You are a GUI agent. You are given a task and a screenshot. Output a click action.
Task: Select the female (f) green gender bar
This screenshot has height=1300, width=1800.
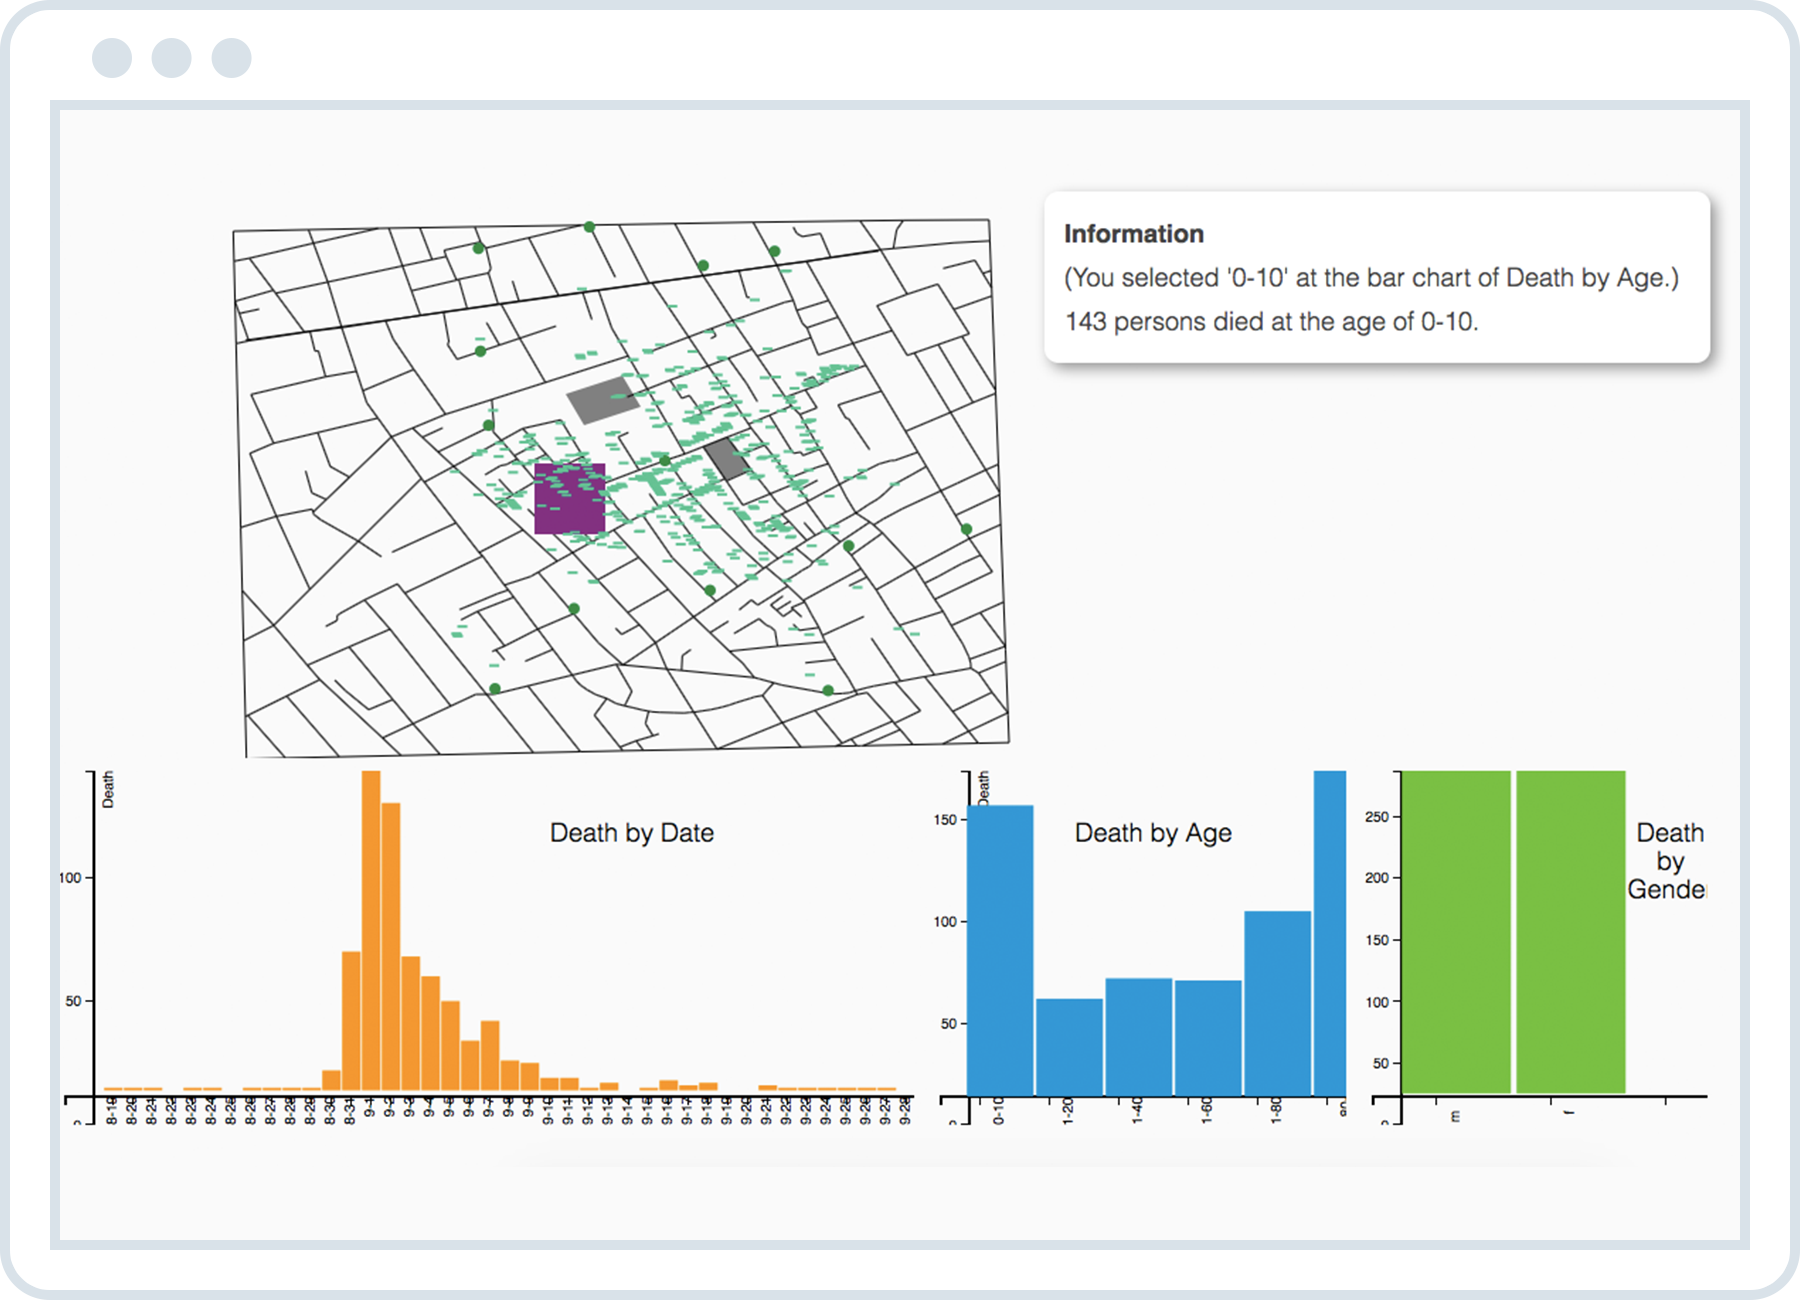coord(1570,932)
